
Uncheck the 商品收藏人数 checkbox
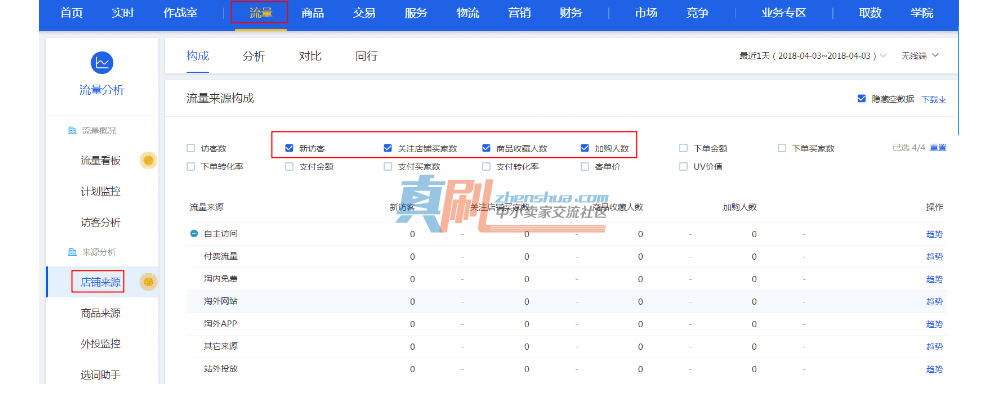coord(486,148)
